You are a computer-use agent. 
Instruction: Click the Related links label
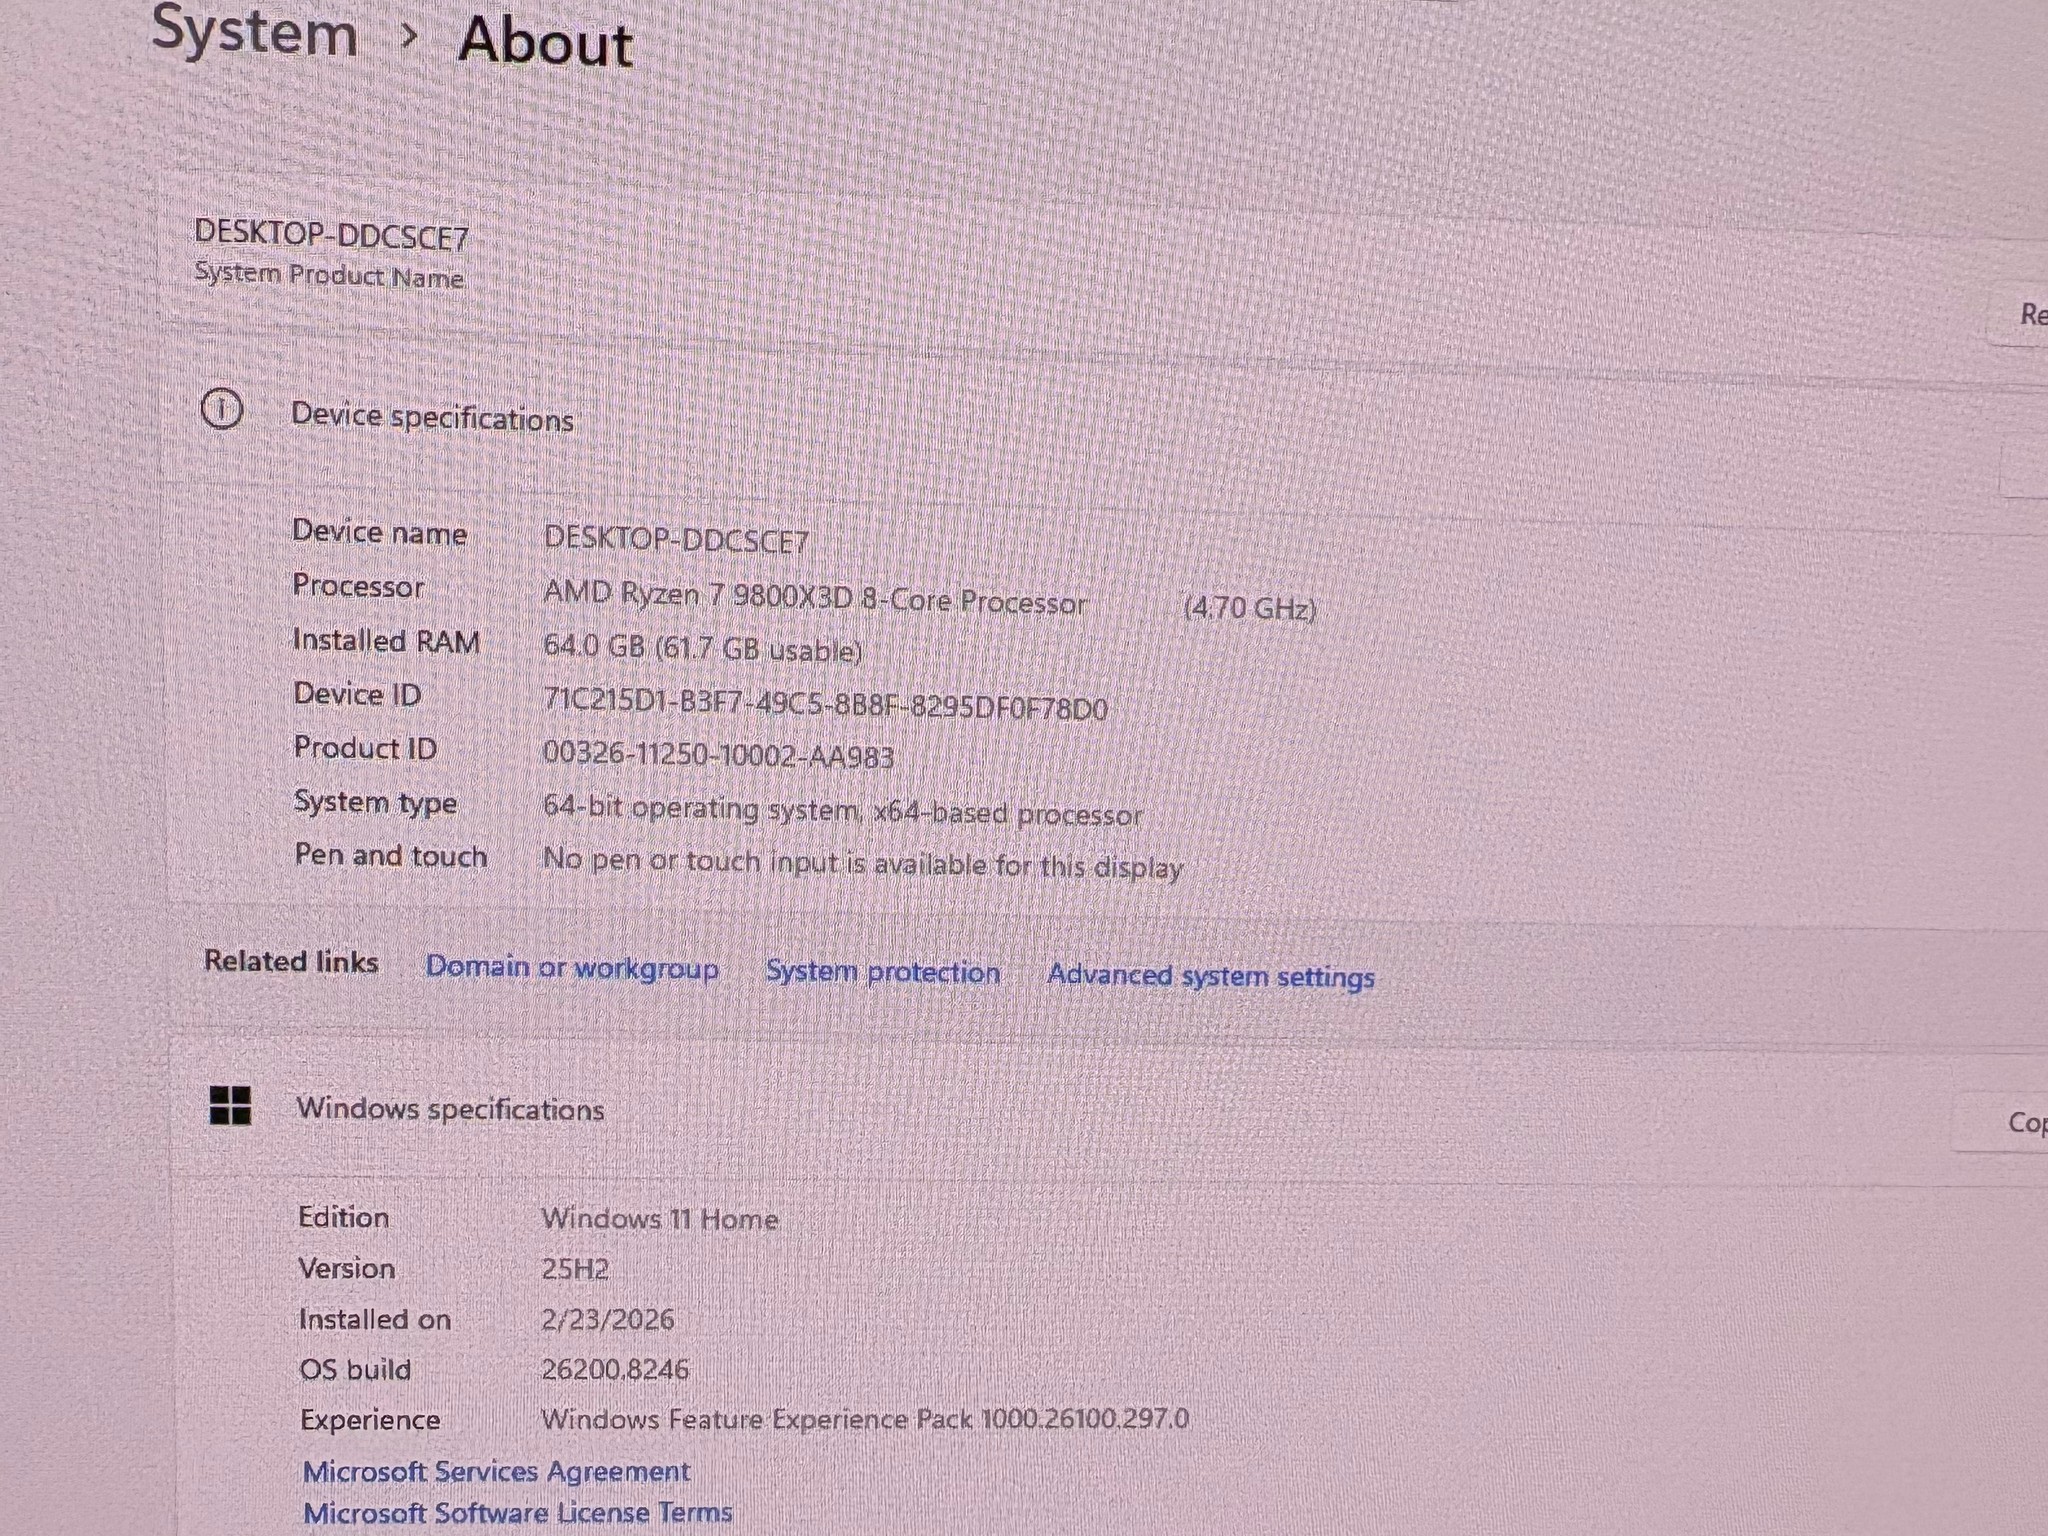pos(291,961)
